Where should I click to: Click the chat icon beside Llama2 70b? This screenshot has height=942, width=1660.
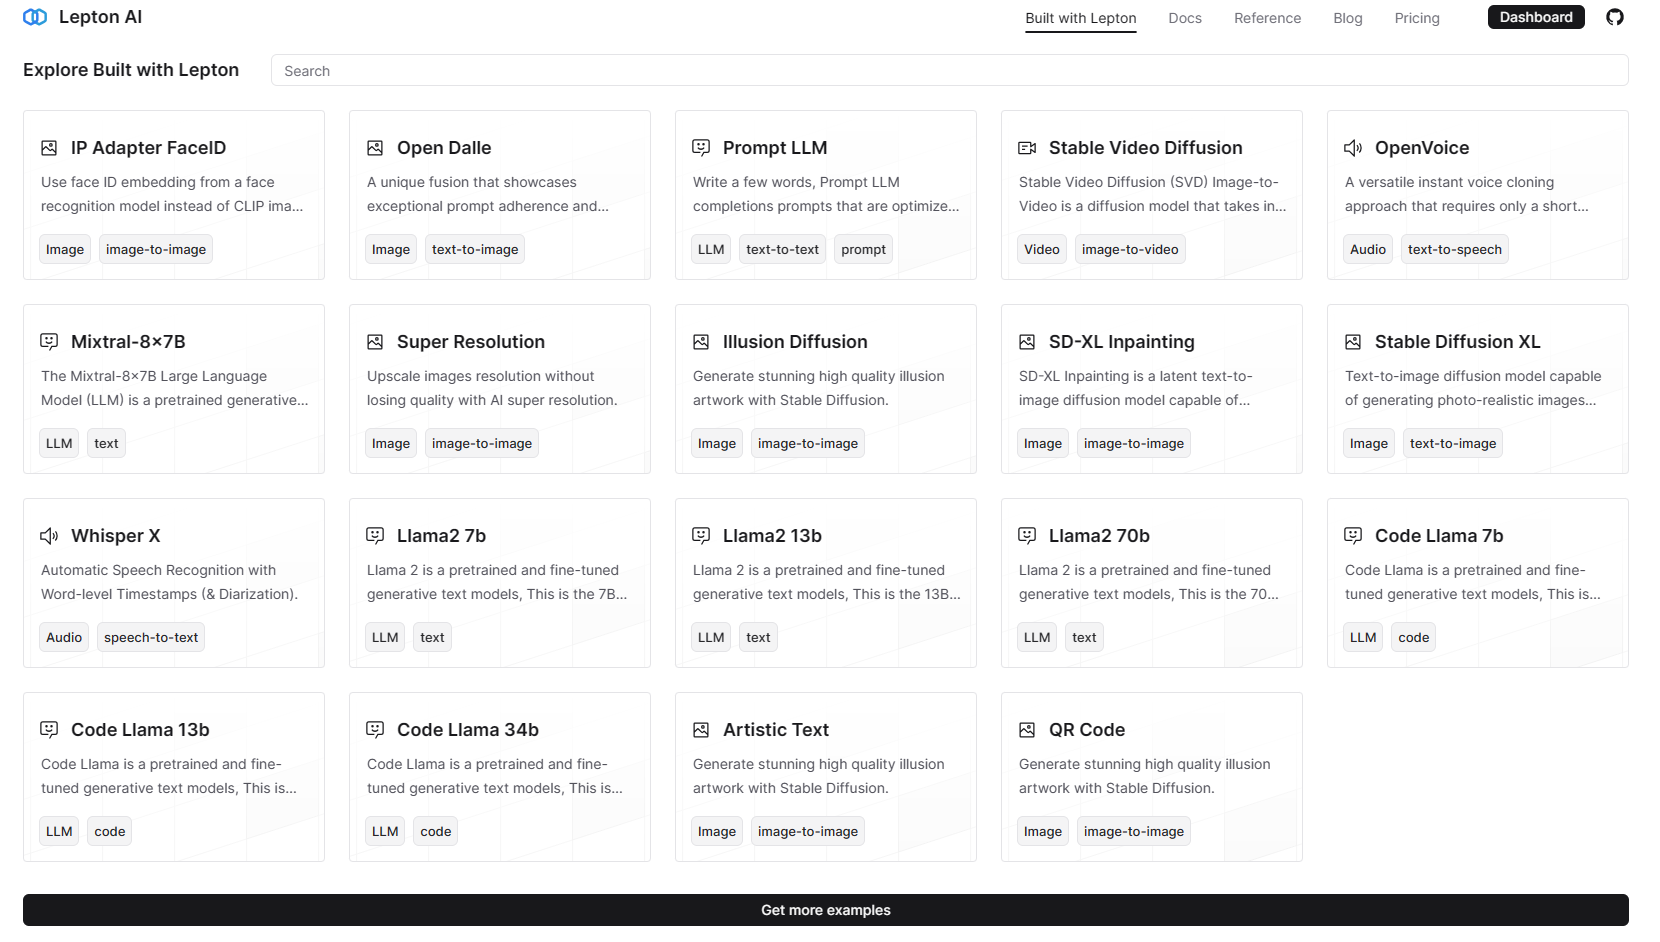(1027, 536)
